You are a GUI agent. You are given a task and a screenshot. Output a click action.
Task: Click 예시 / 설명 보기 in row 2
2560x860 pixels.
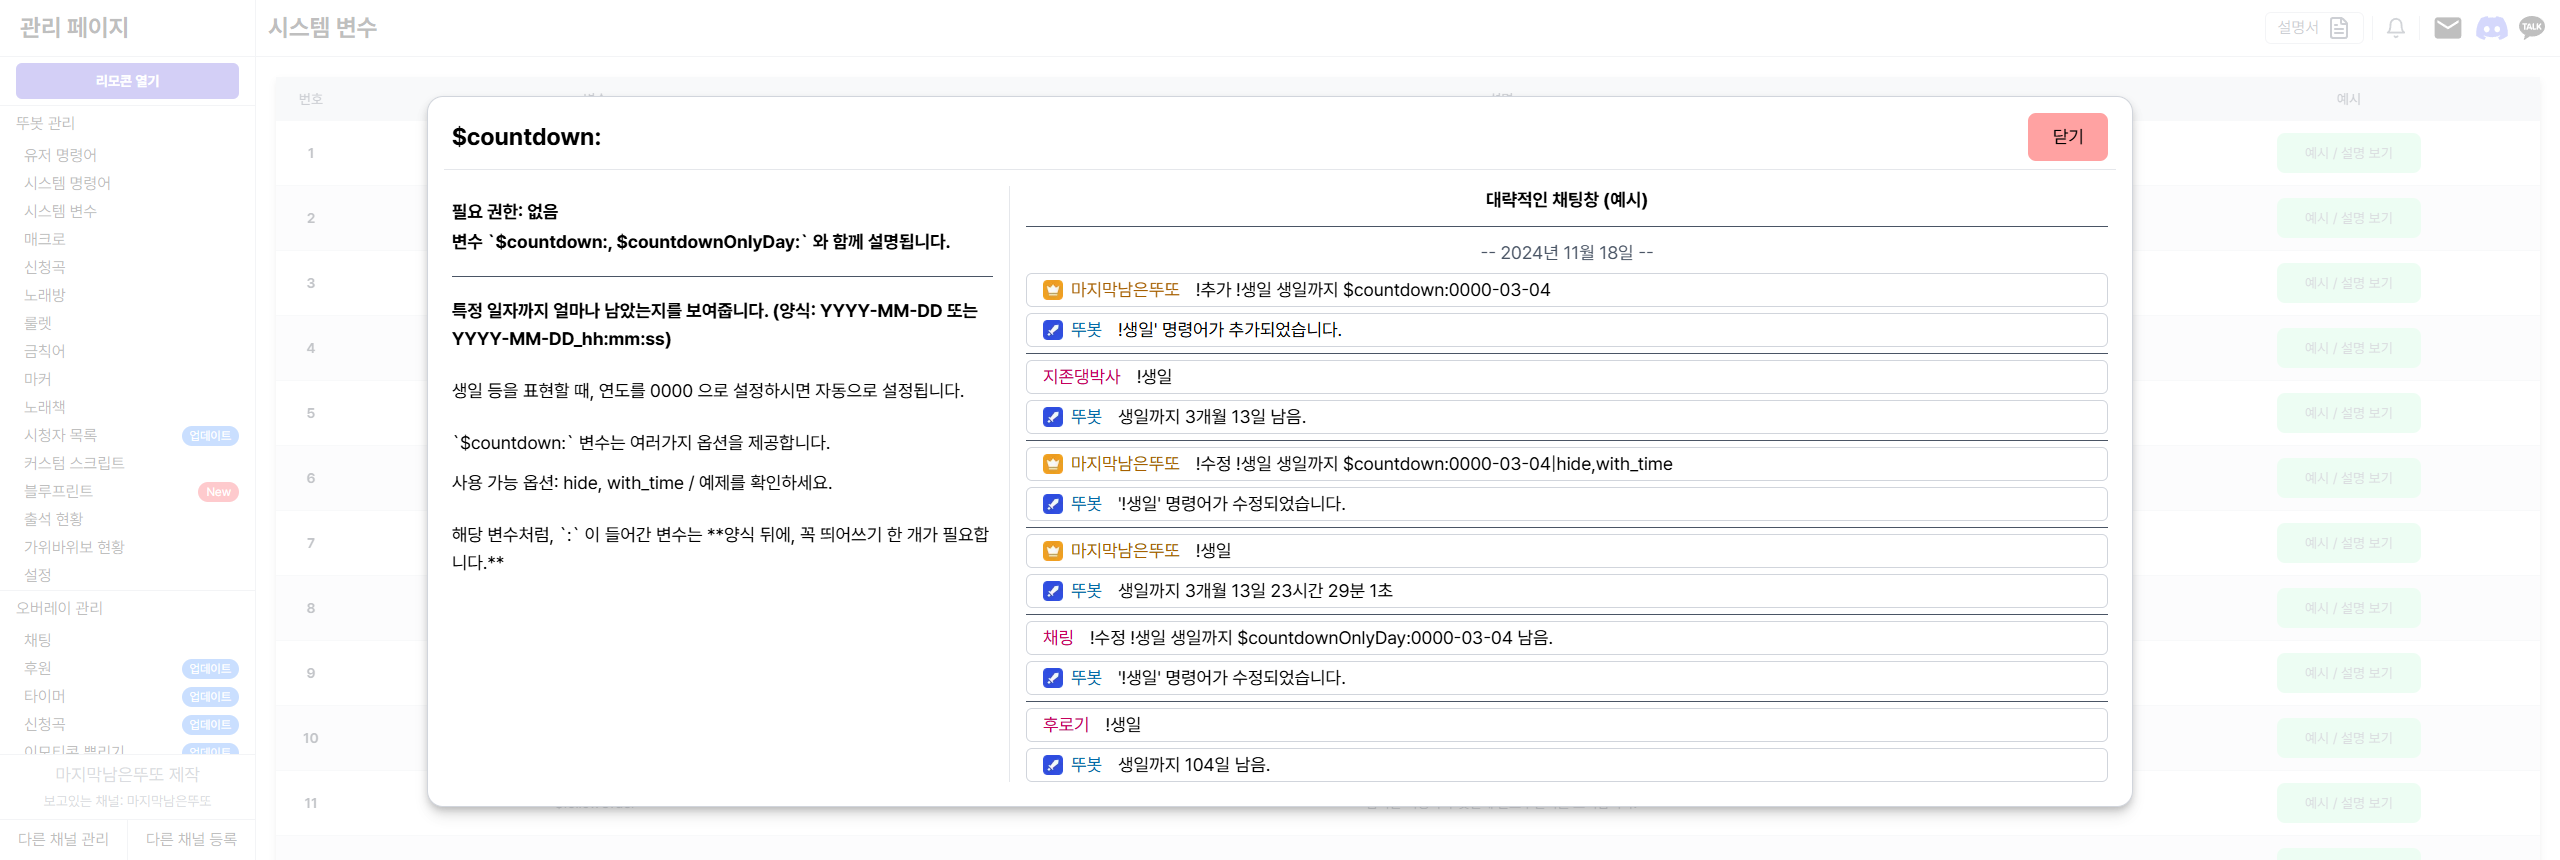click(2348, 218)
